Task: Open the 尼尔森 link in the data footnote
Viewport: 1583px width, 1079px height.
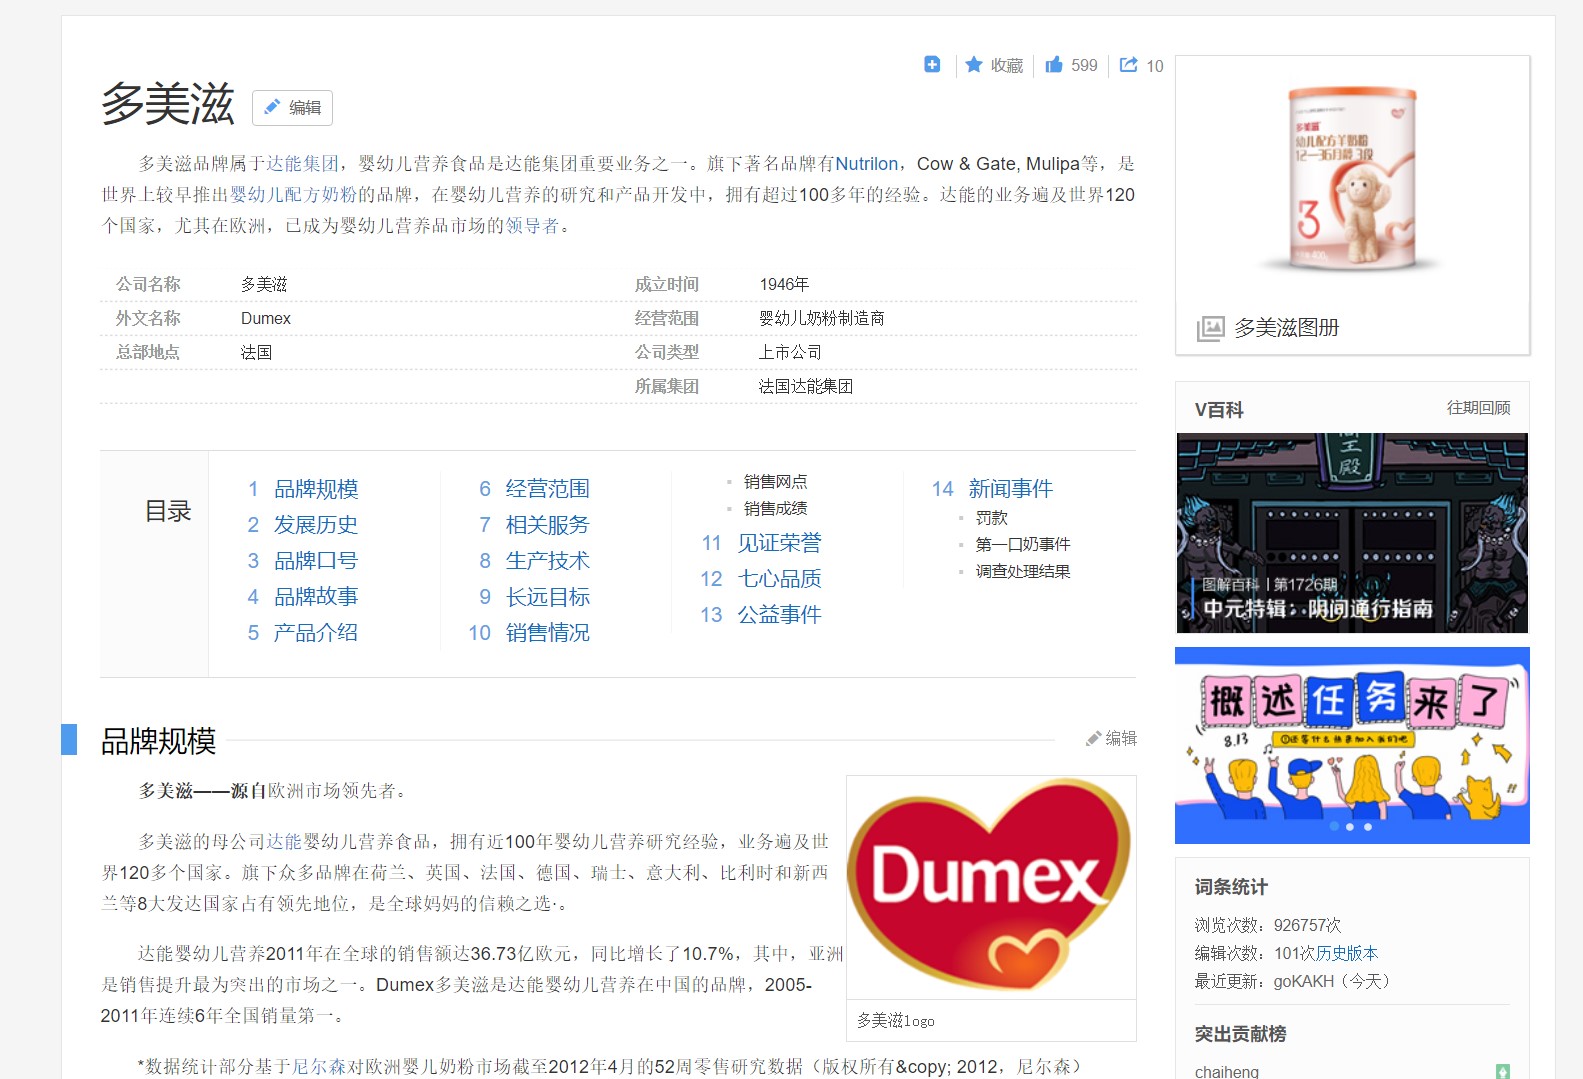Action: pyautogui.click(x=319, y=1067)
